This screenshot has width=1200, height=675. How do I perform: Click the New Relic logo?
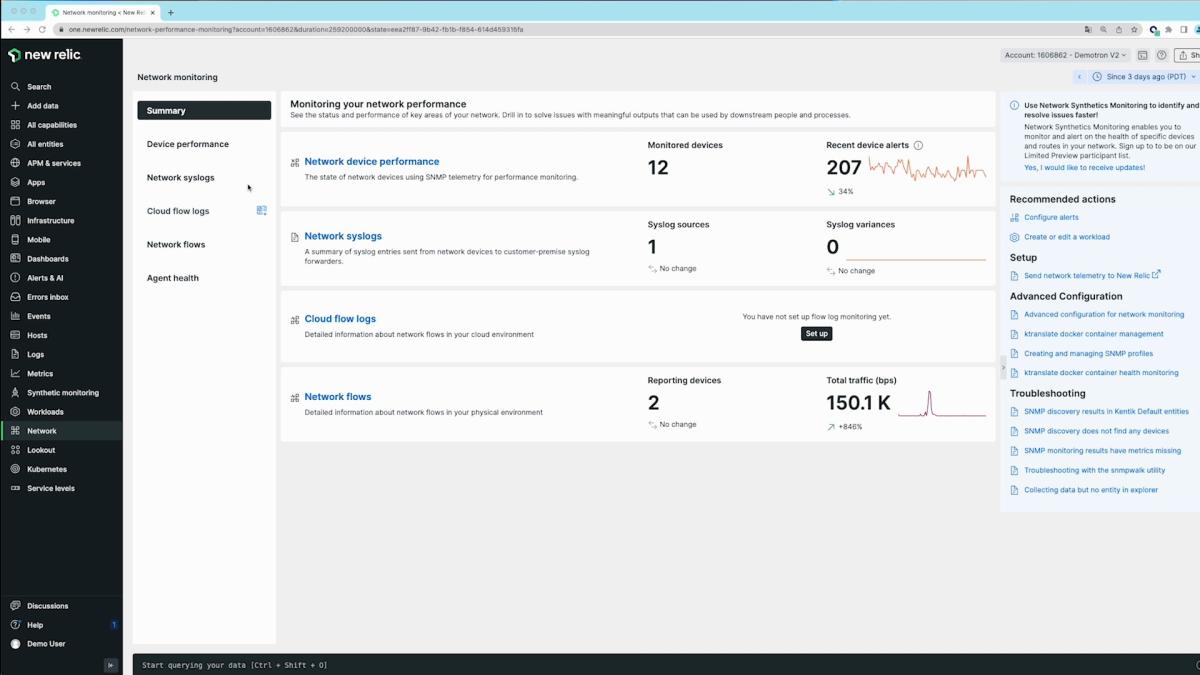(45, 55)
